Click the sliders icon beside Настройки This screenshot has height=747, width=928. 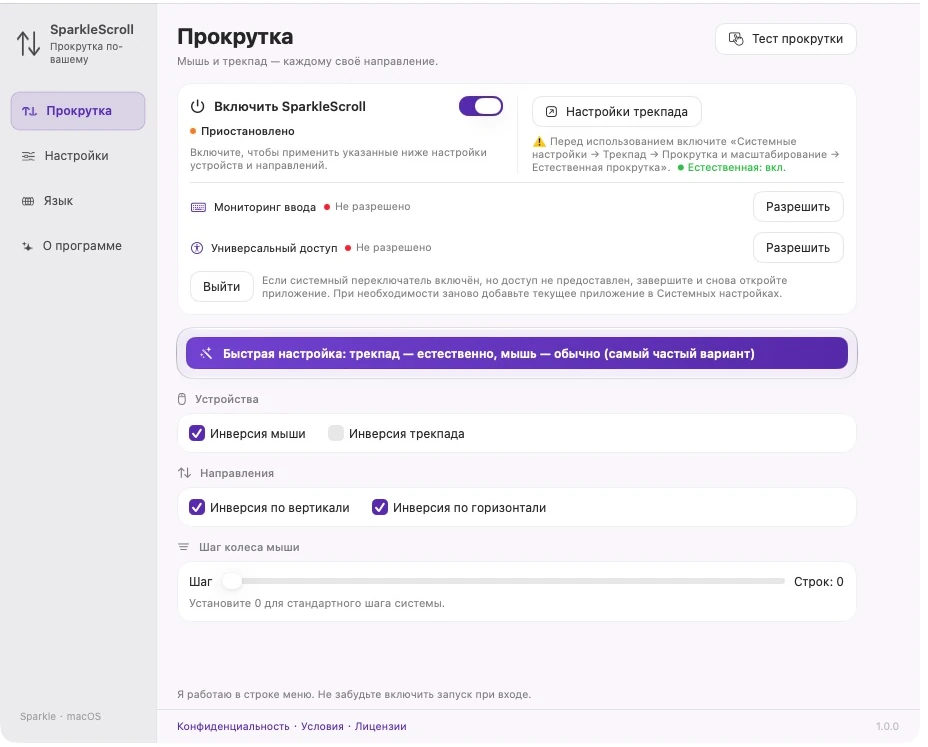(28, 156)
